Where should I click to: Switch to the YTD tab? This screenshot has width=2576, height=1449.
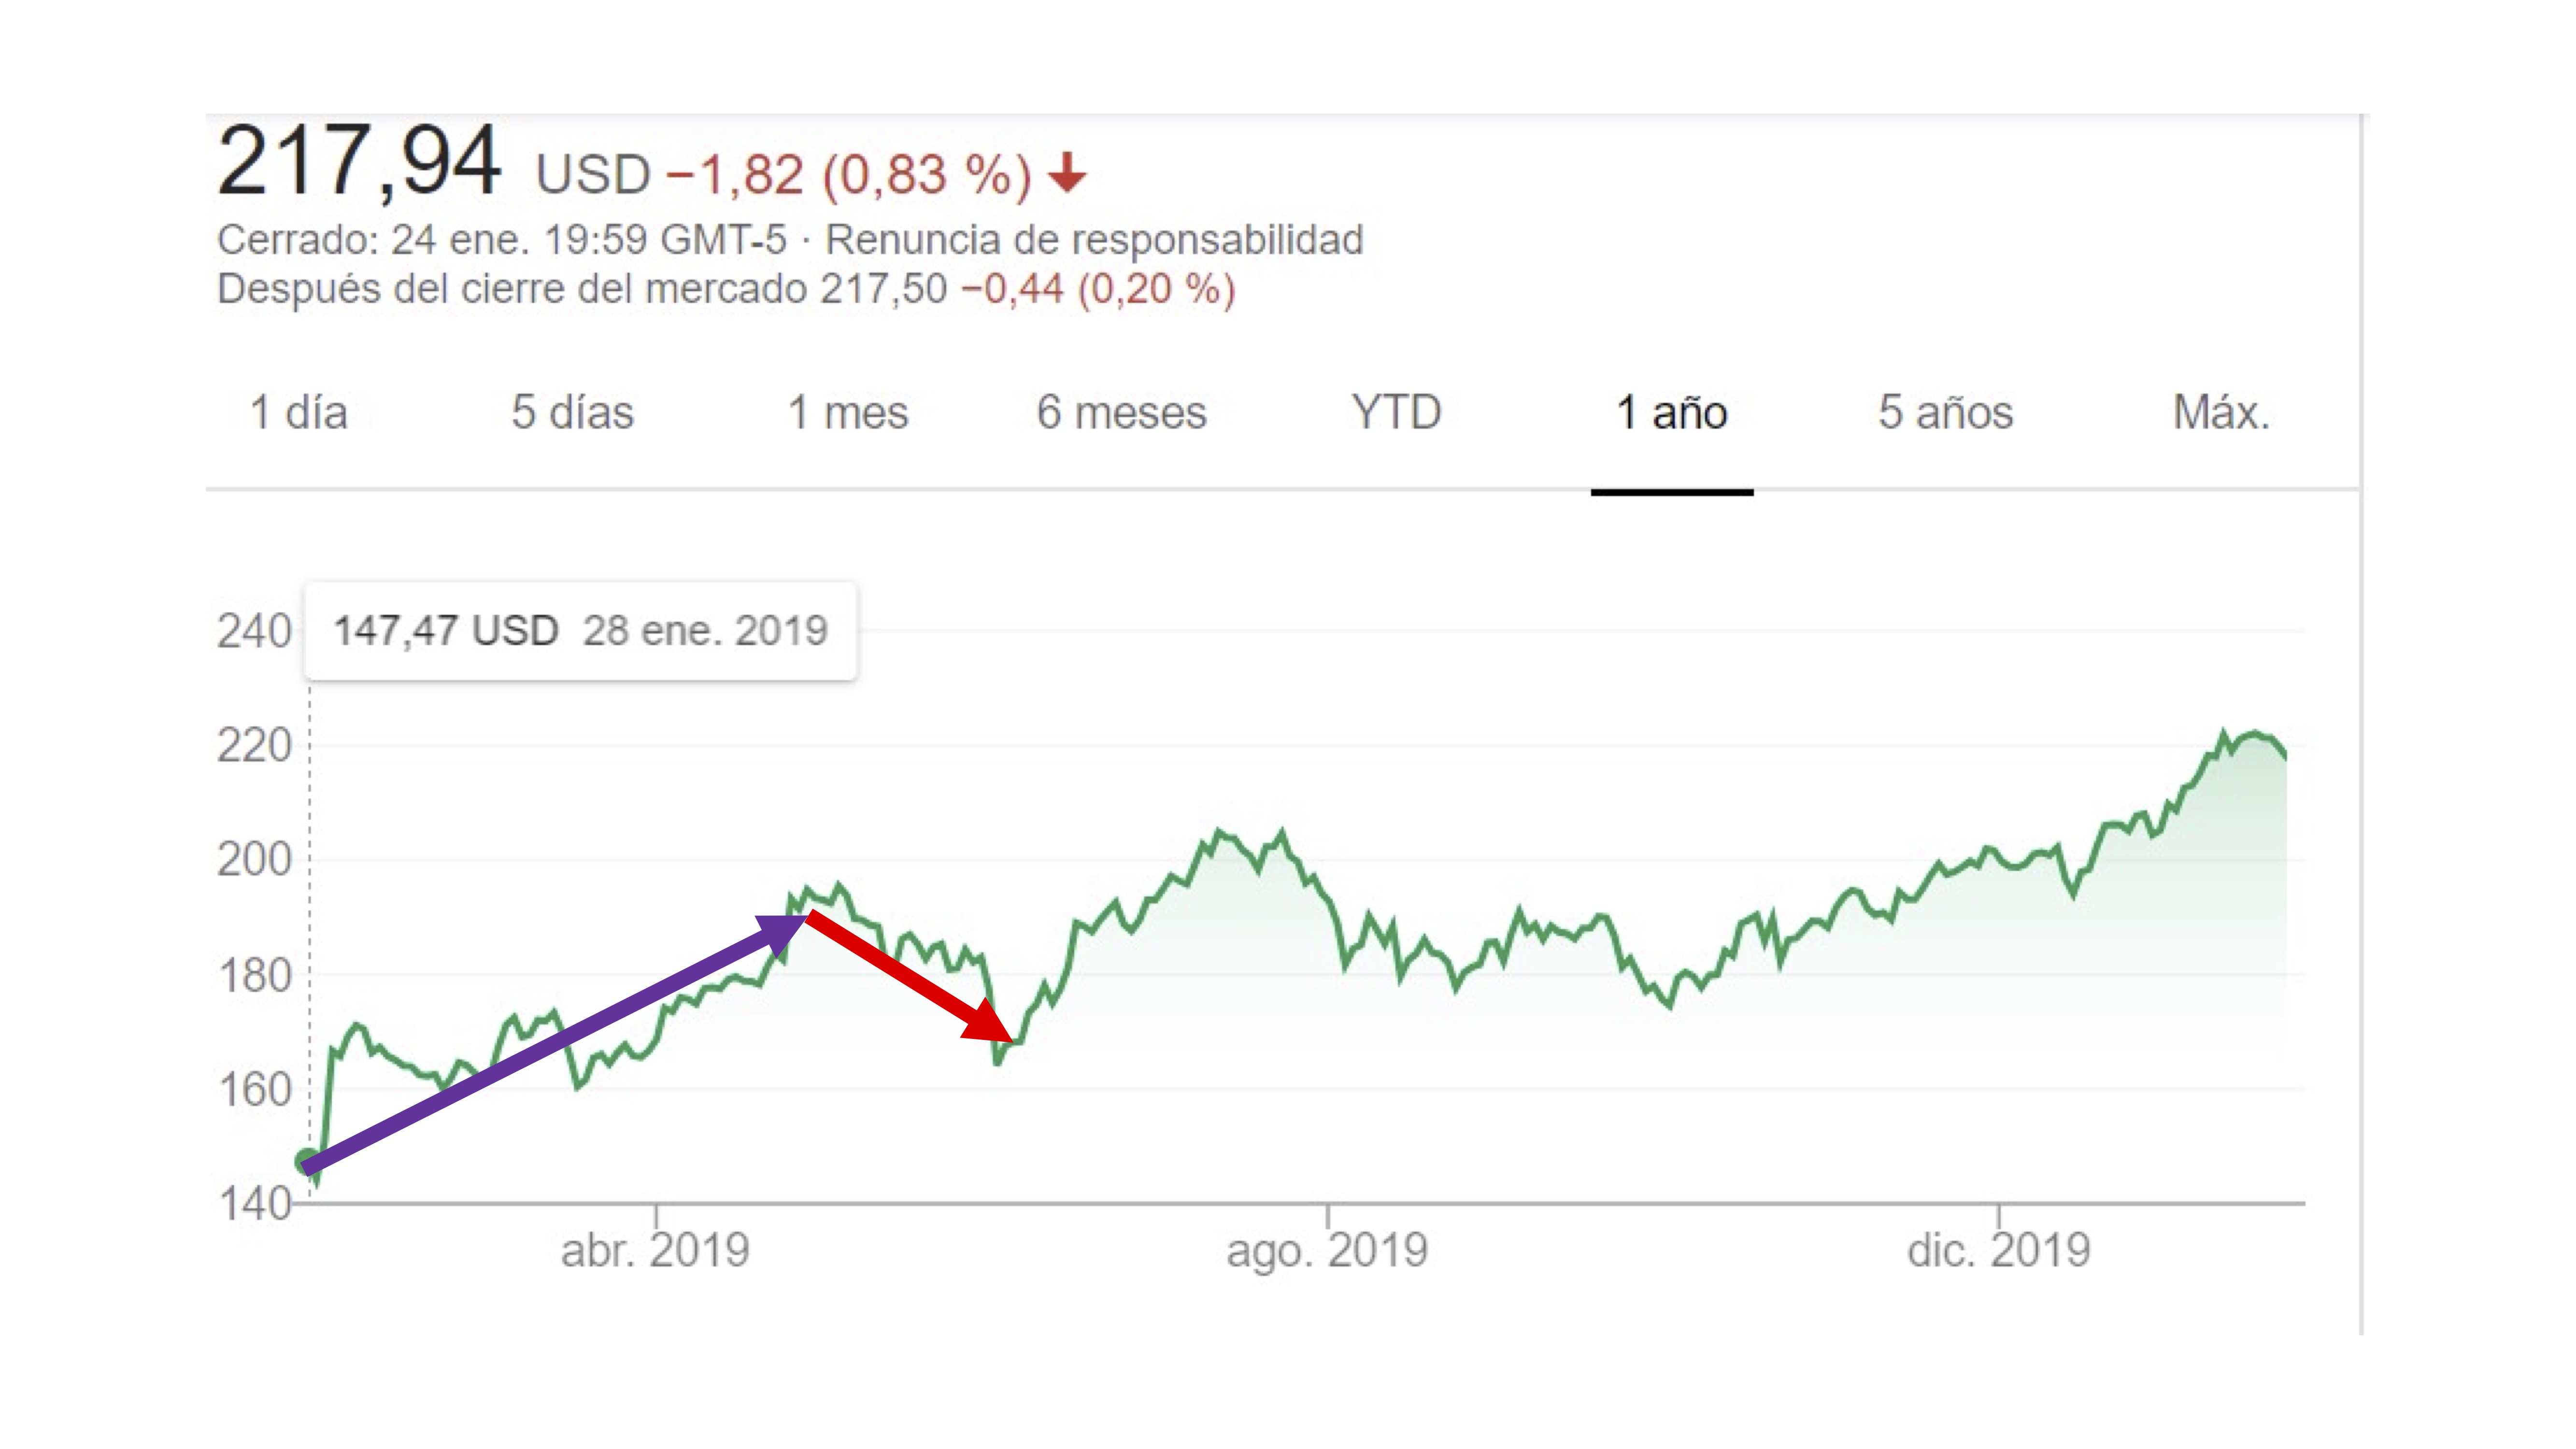(1396, 413)
